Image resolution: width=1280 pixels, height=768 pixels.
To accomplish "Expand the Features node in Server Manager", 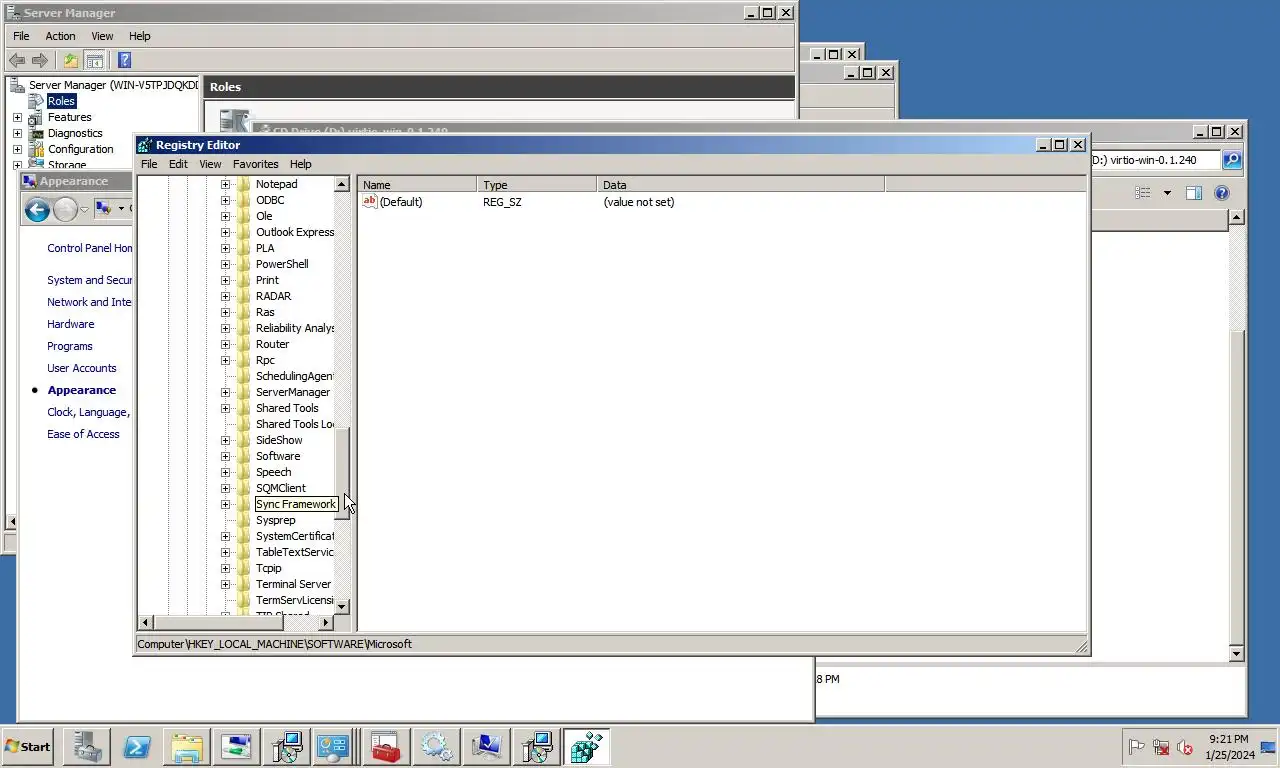I will click(17, 117).
